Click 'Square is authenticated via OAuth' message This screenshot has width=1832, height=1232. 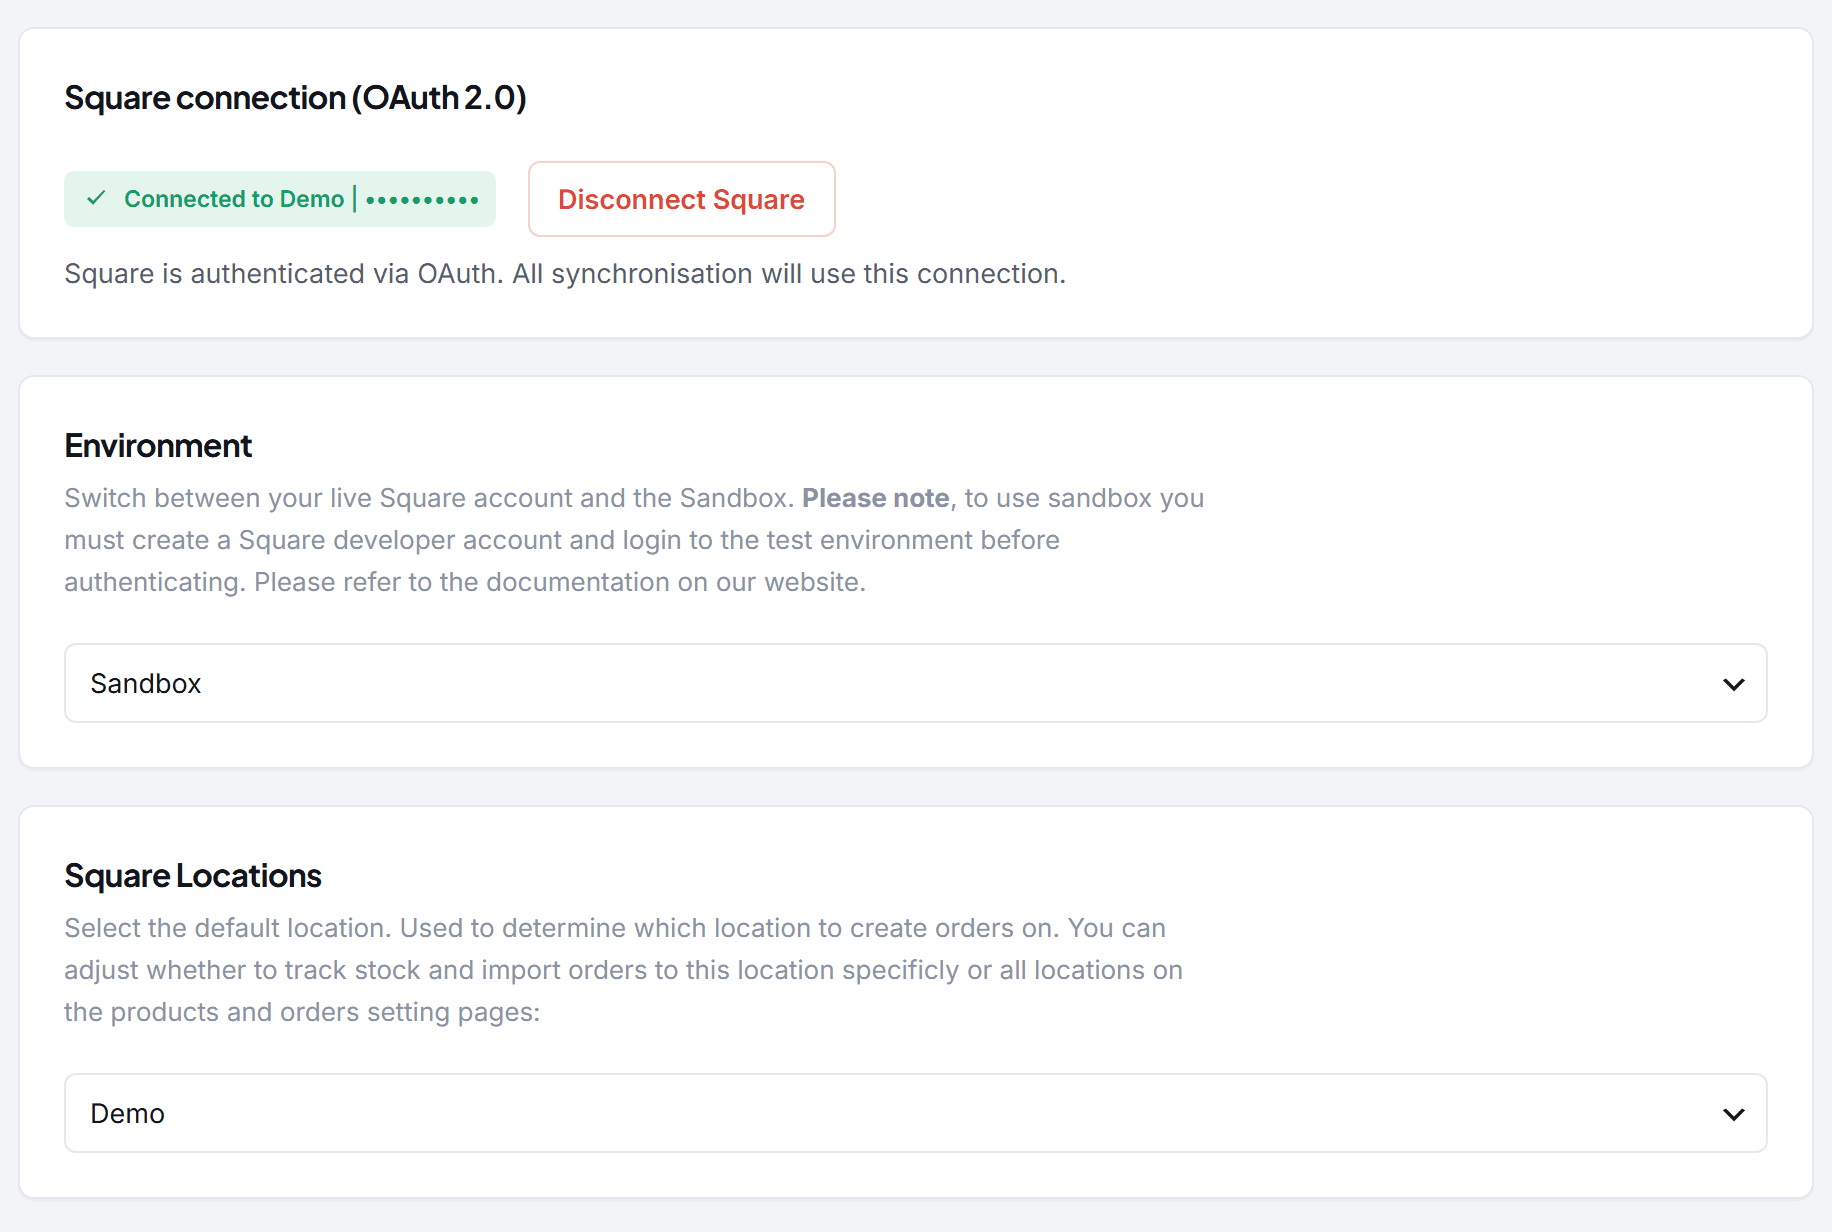[x=565, y=274]
